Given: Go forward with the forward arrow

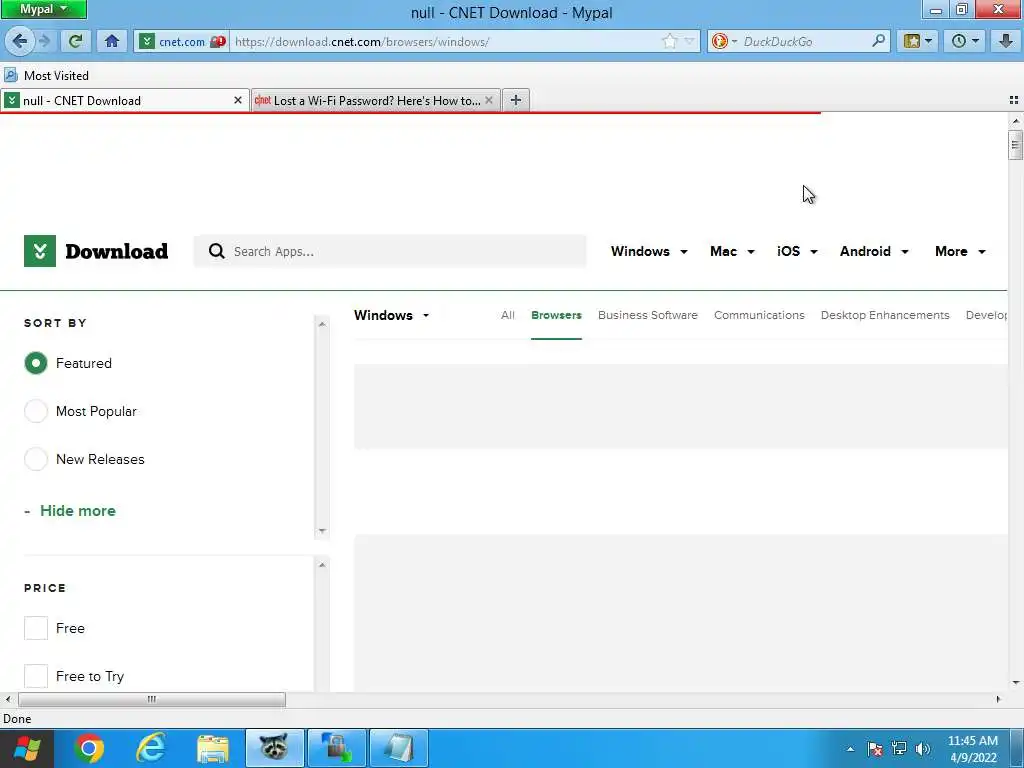Looking at the screenshot, I should point(44,41).
